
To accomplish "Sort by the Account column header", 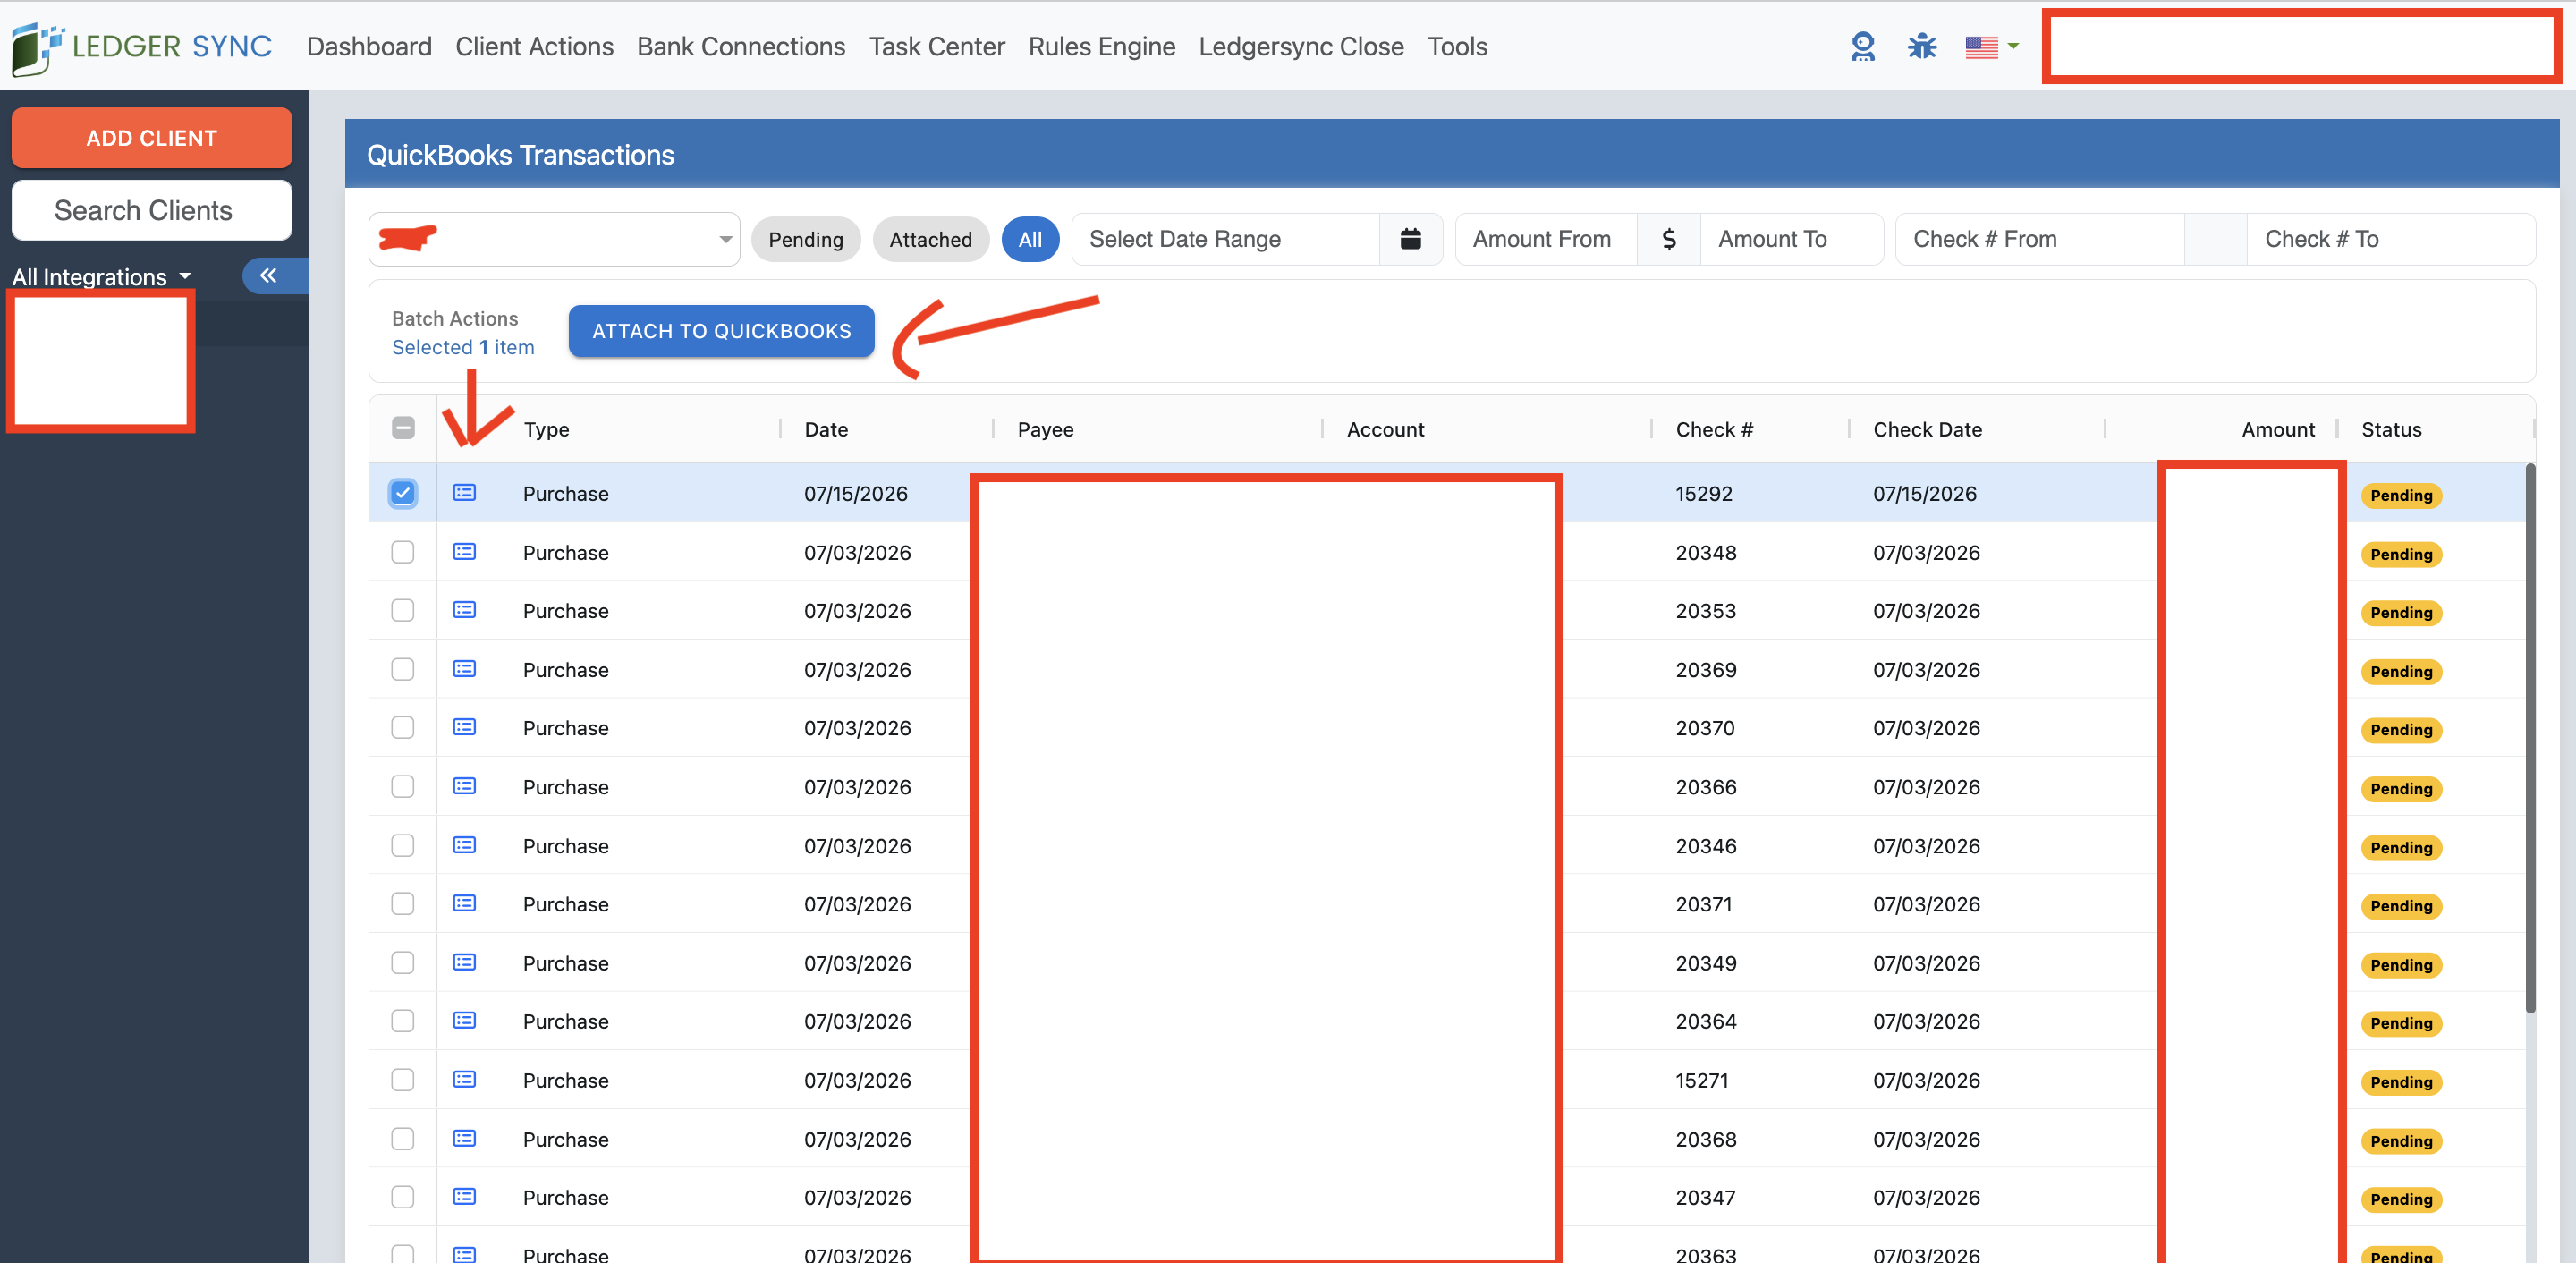I will [1385, 429].
